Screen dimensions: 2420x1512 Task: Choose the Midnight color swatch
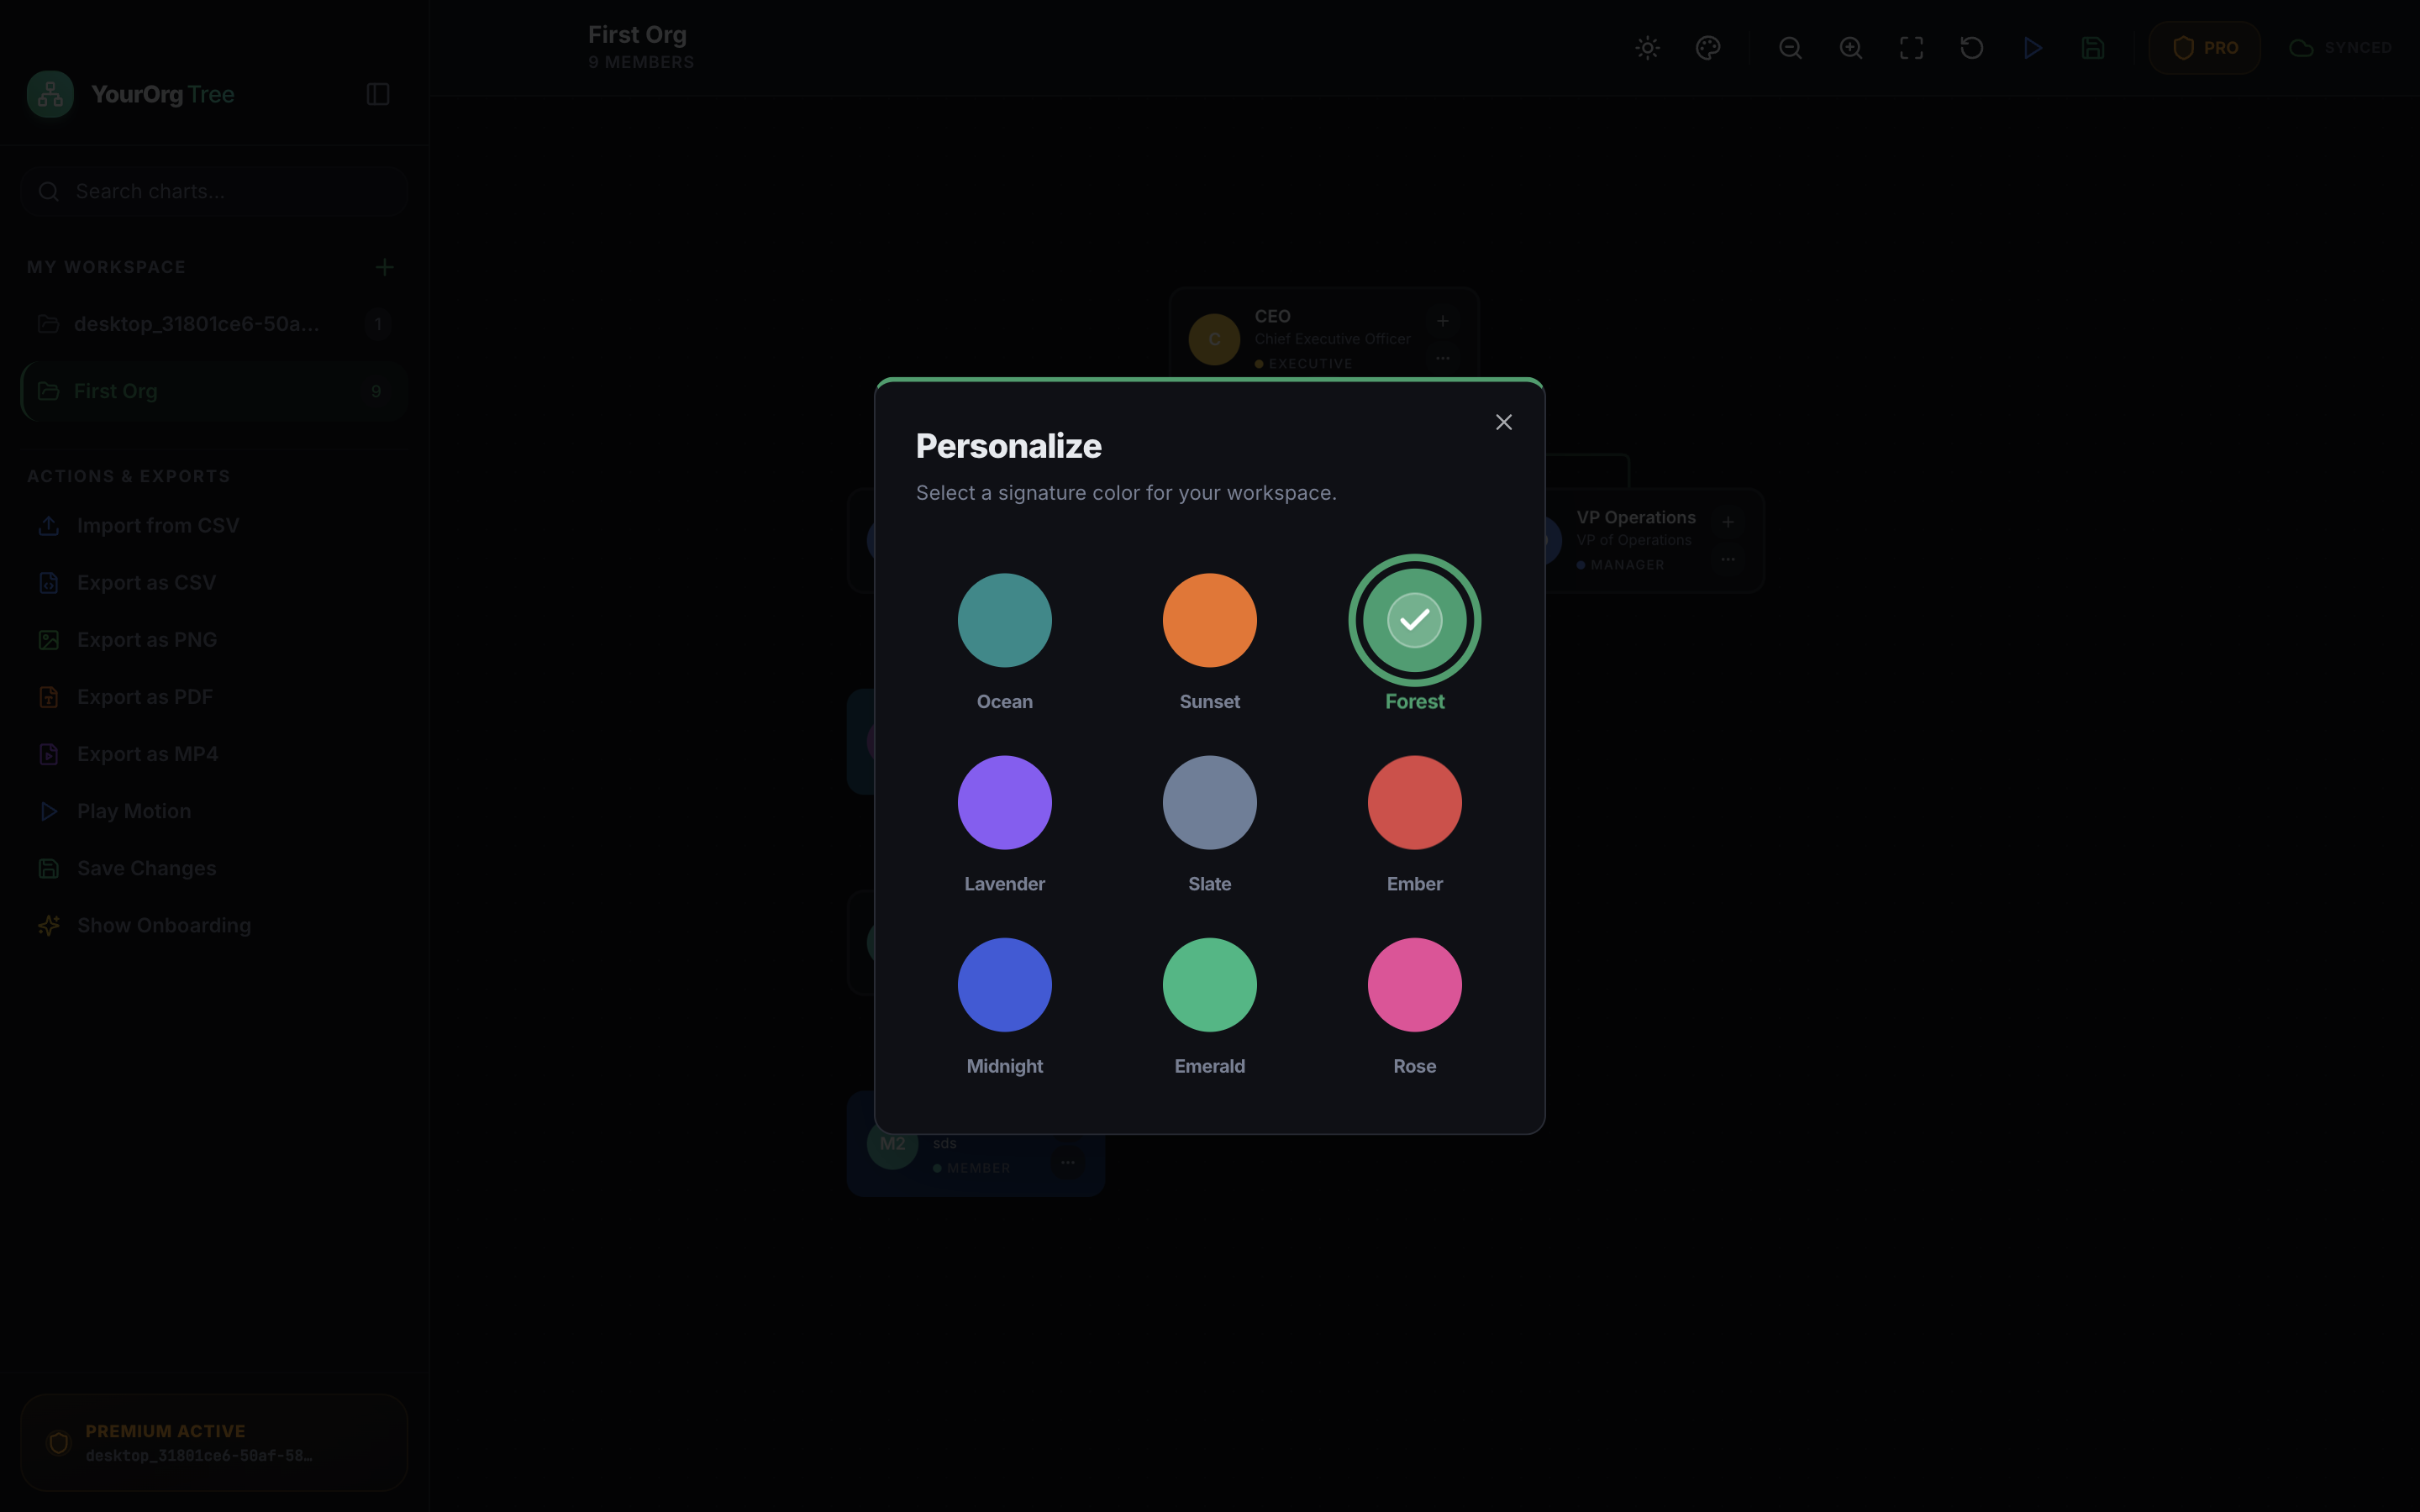coord(1004,984)
